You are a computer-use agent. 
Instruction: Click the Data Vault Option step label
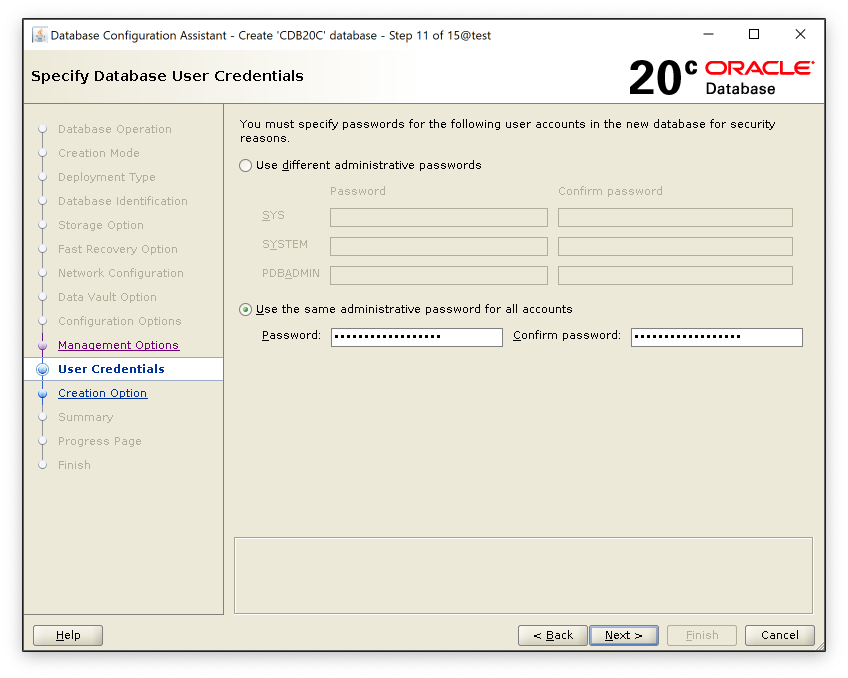pyautogui.click(x=107, y=297)
